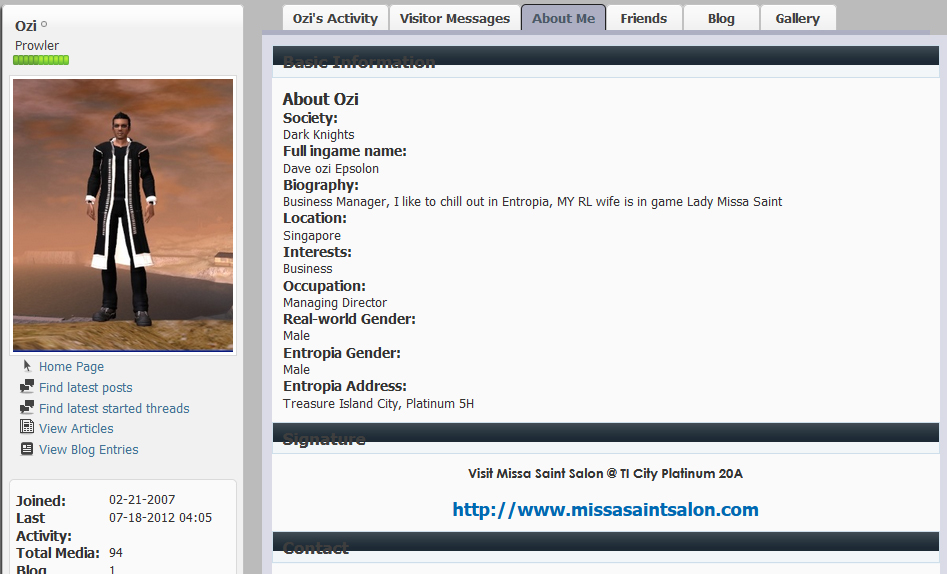Open the Home Page text link
The width and height of the screenshot is (947, 574).
[71, 367]
